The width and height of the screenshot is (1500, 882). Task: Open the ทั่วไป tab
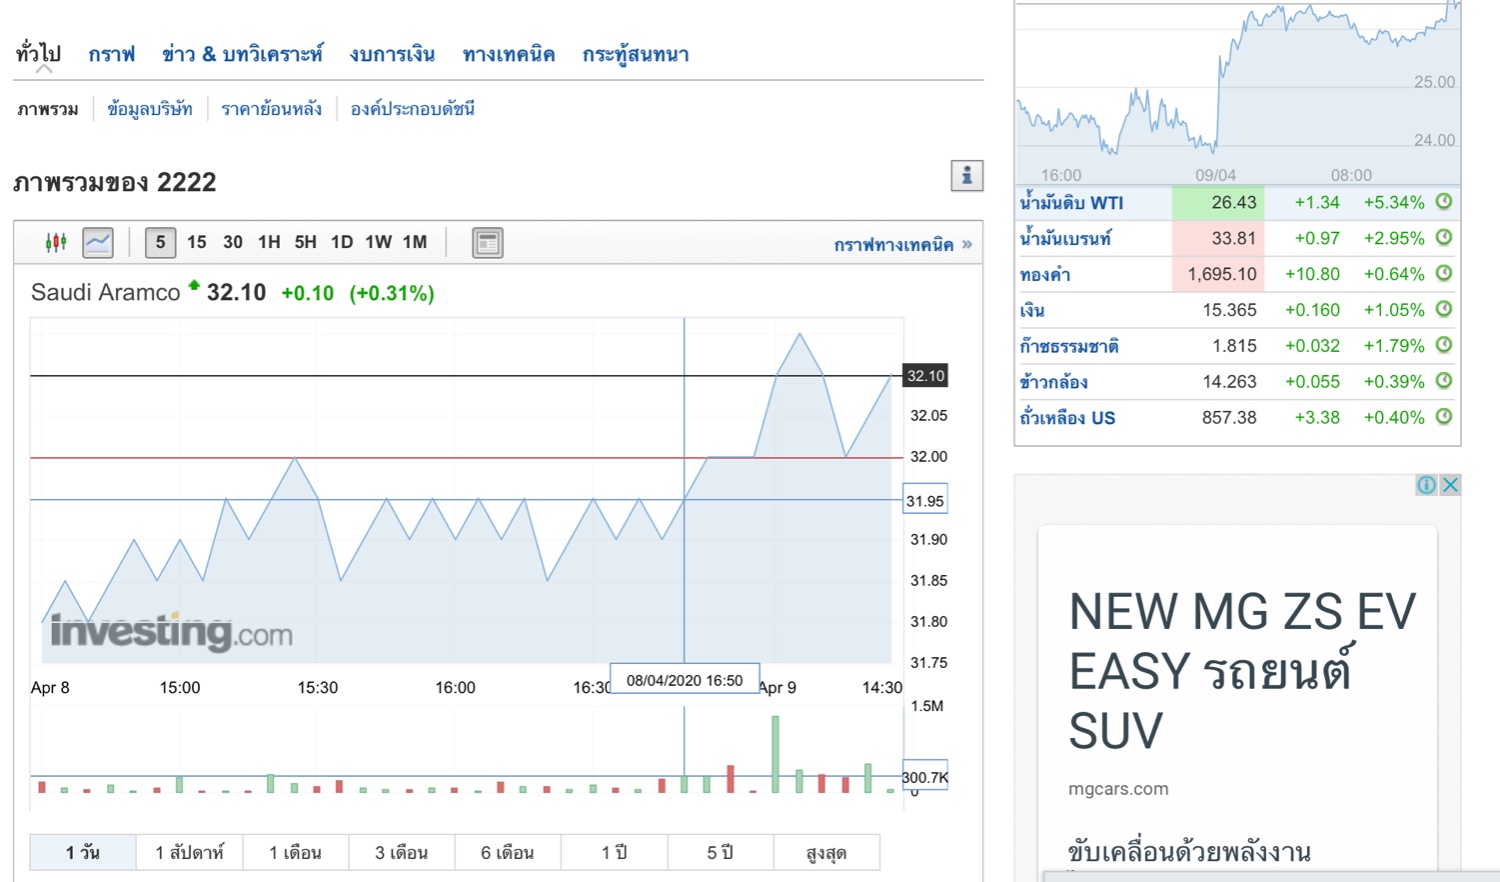click(39, 54)
